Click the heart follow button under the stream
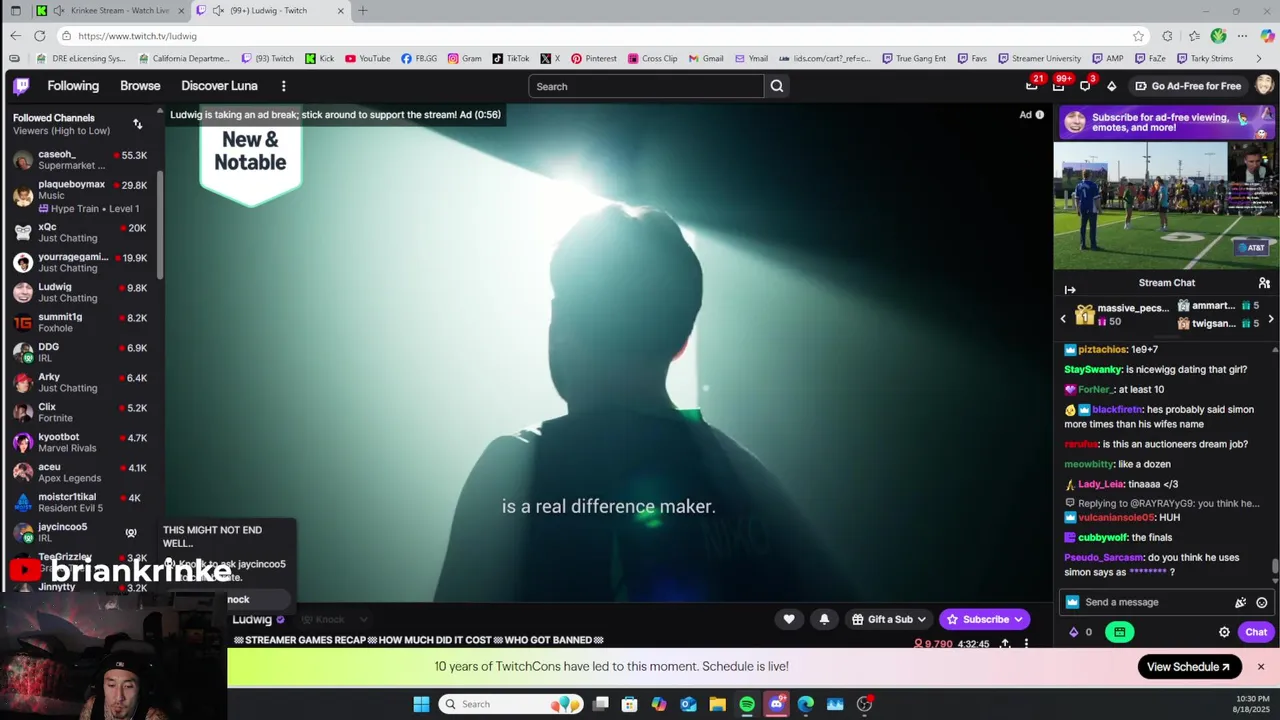The height and width of the screenshot is (720, 1280). click(x=789, y=619)
